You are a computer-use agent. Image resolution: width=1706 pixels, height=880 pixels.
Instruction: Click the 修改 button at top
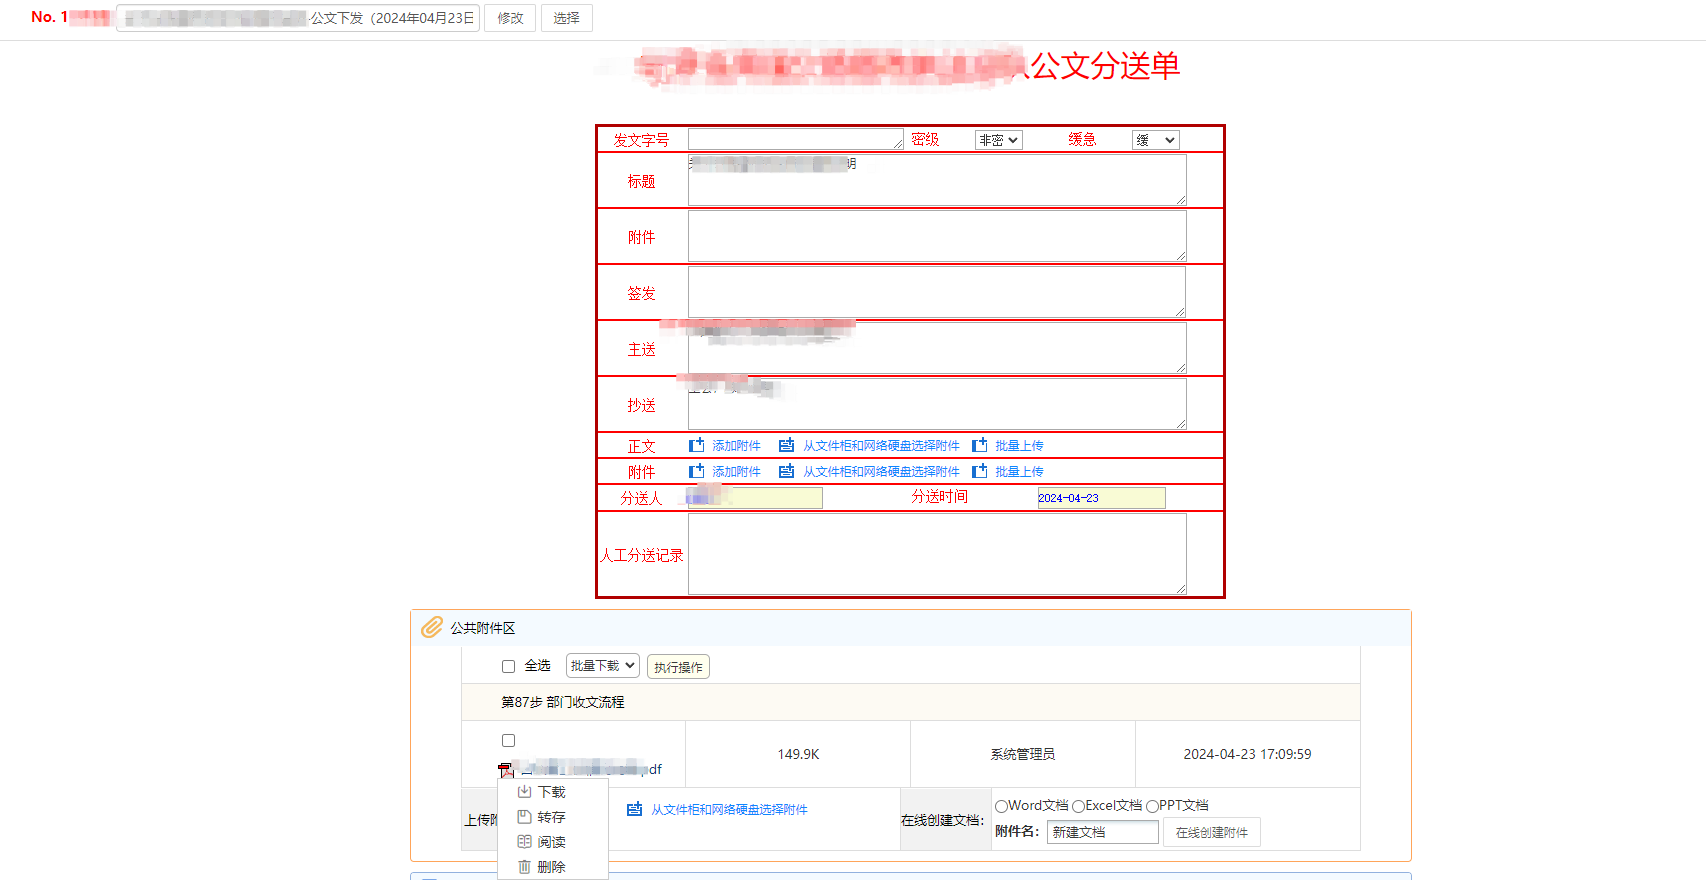coord(510,18)
